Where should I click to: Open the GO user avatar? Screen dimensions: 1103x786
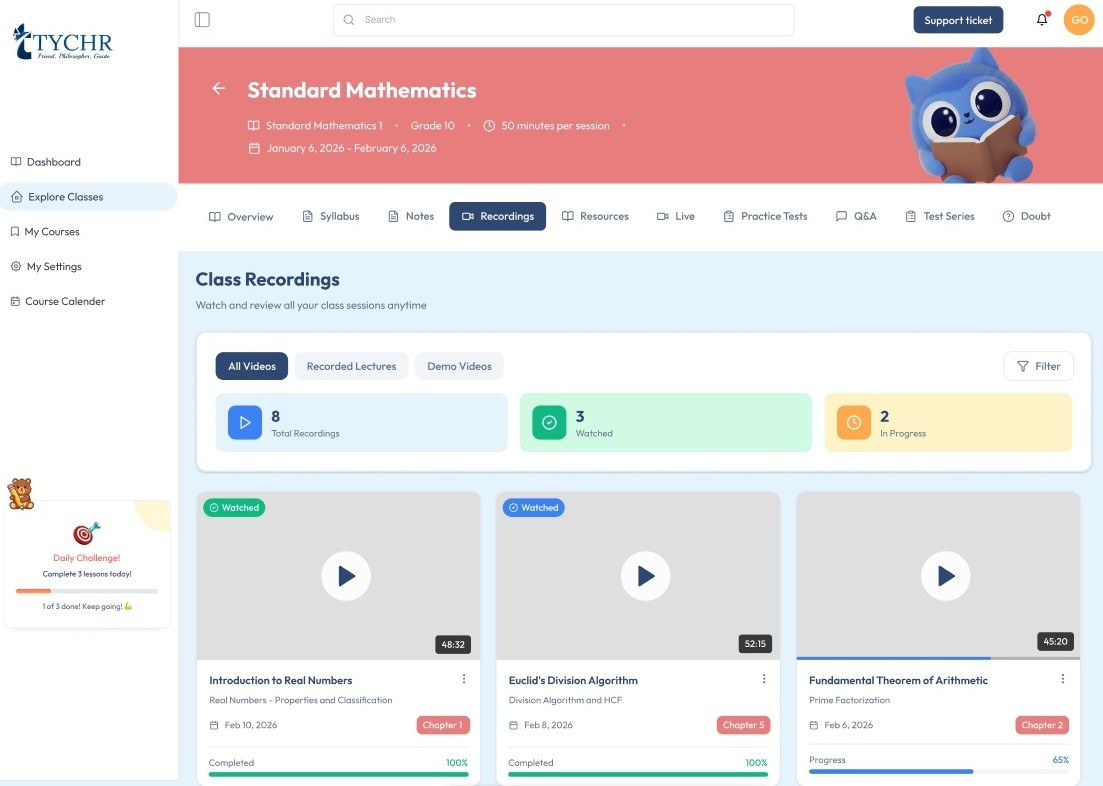(x=1079, y=20)
